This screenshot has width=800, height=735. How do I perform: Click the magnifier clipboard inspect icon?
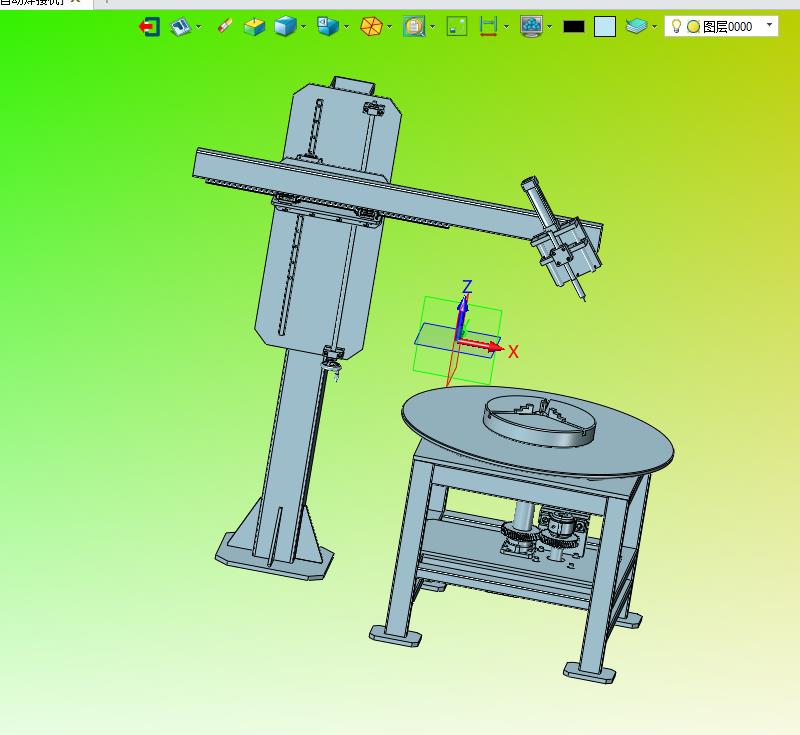pyautogui.click(x=414, y=27)
